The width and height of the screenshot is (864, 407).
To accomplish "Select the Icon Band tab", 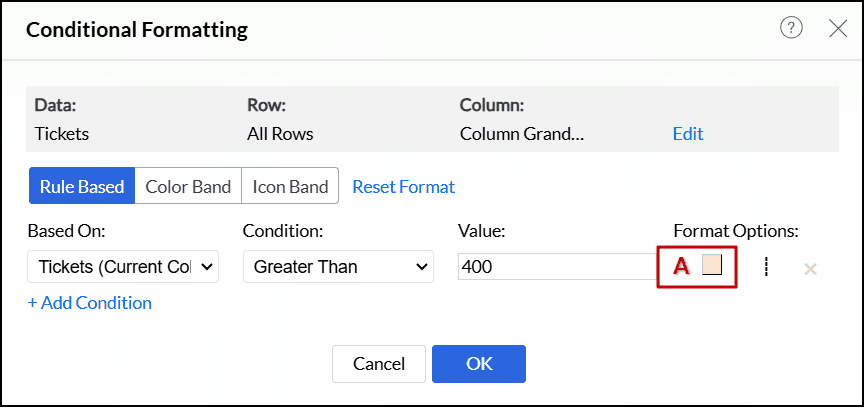I will point(290,186).
